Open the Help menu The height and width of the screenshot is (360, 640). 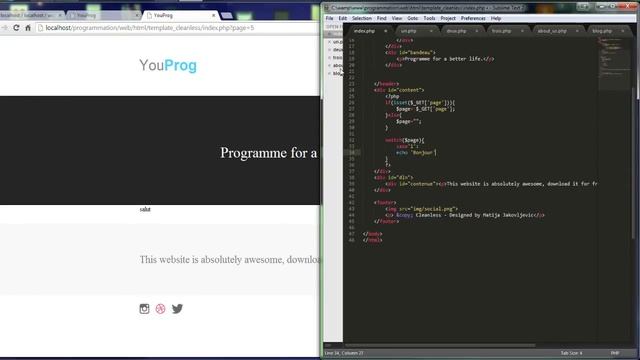496,18
